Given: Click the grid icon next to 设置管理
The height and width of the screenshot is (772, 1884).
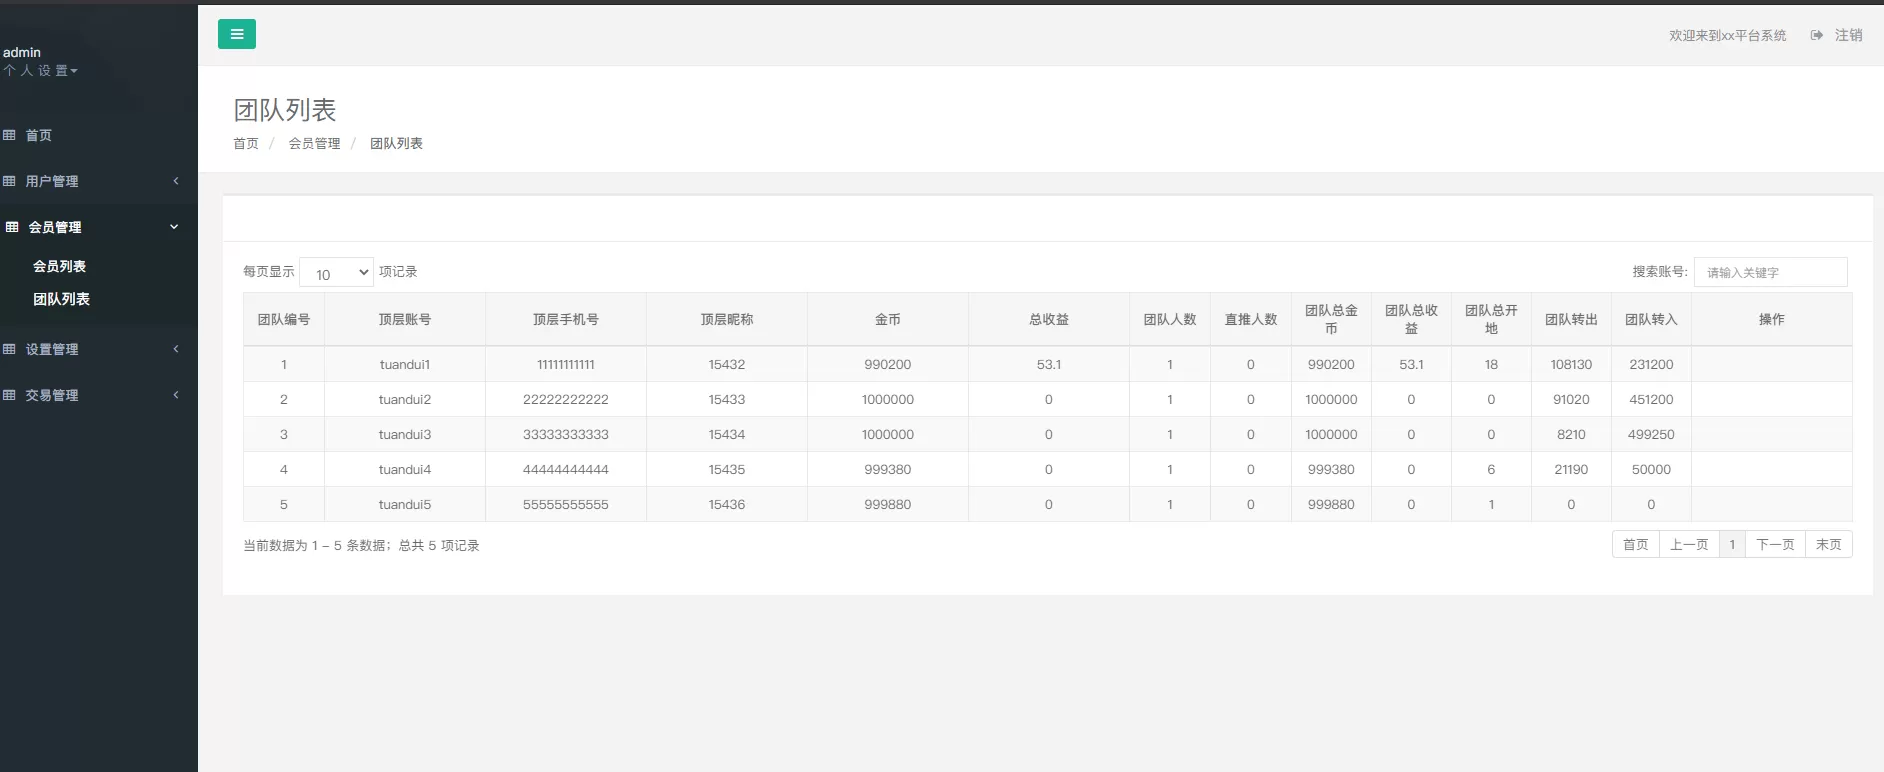Looking at the screenshot, I should pyautogui.click(x=9, y=349).
